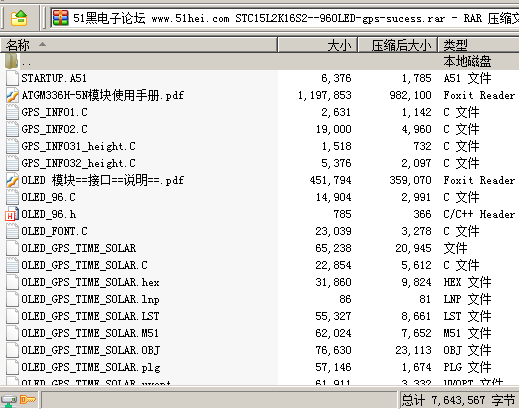Select the parent folder '..' icon
The width and height of the screenshot is (519, 409).
[12, 61]
